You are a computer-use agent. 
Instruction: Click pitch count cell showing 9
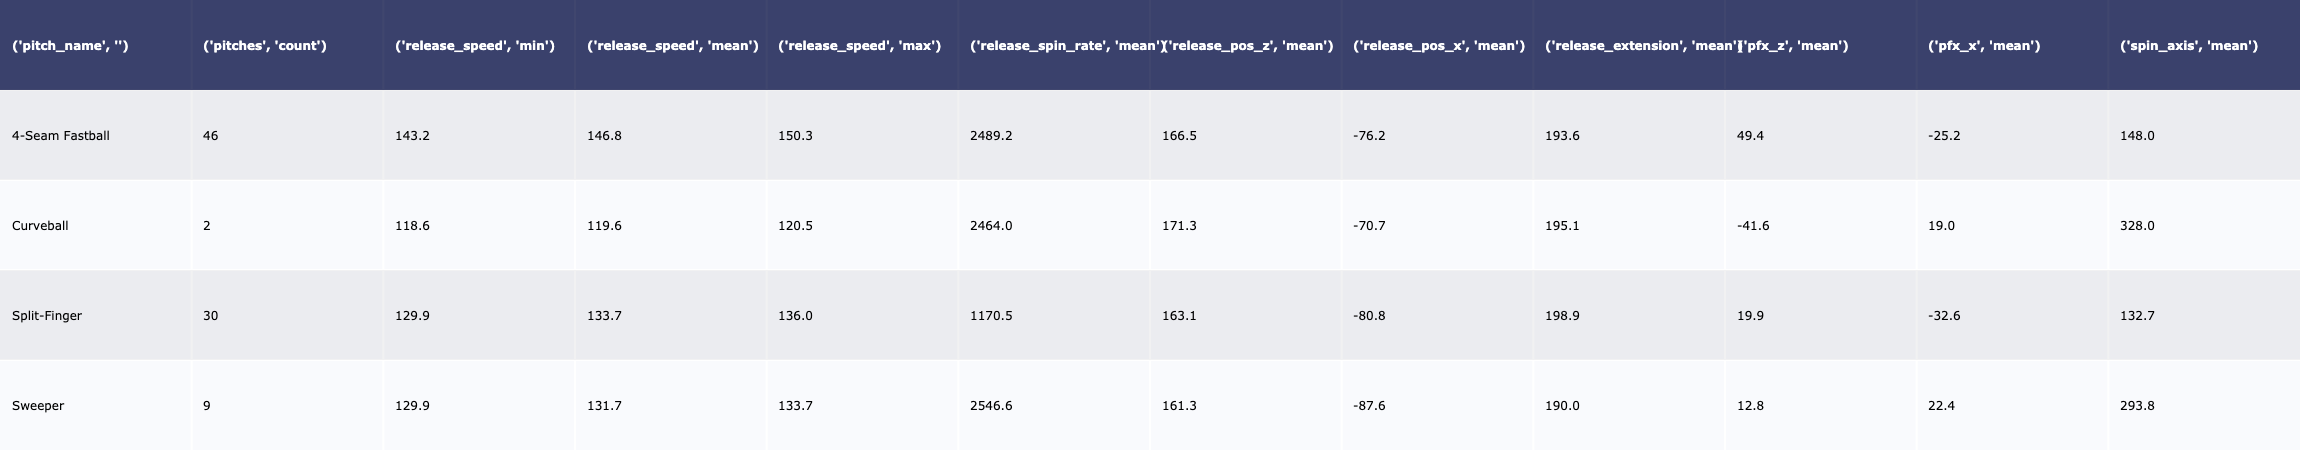(x=207, y=406)
